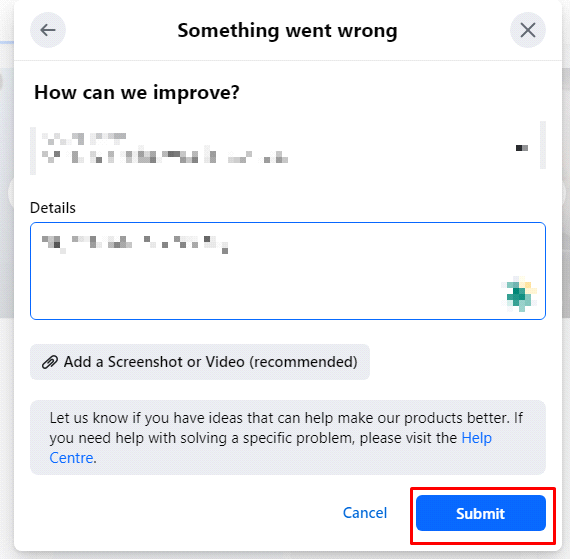Click the grey info message box
The width and height of the screenshot is (570, 559).
[x=288, y=438]
